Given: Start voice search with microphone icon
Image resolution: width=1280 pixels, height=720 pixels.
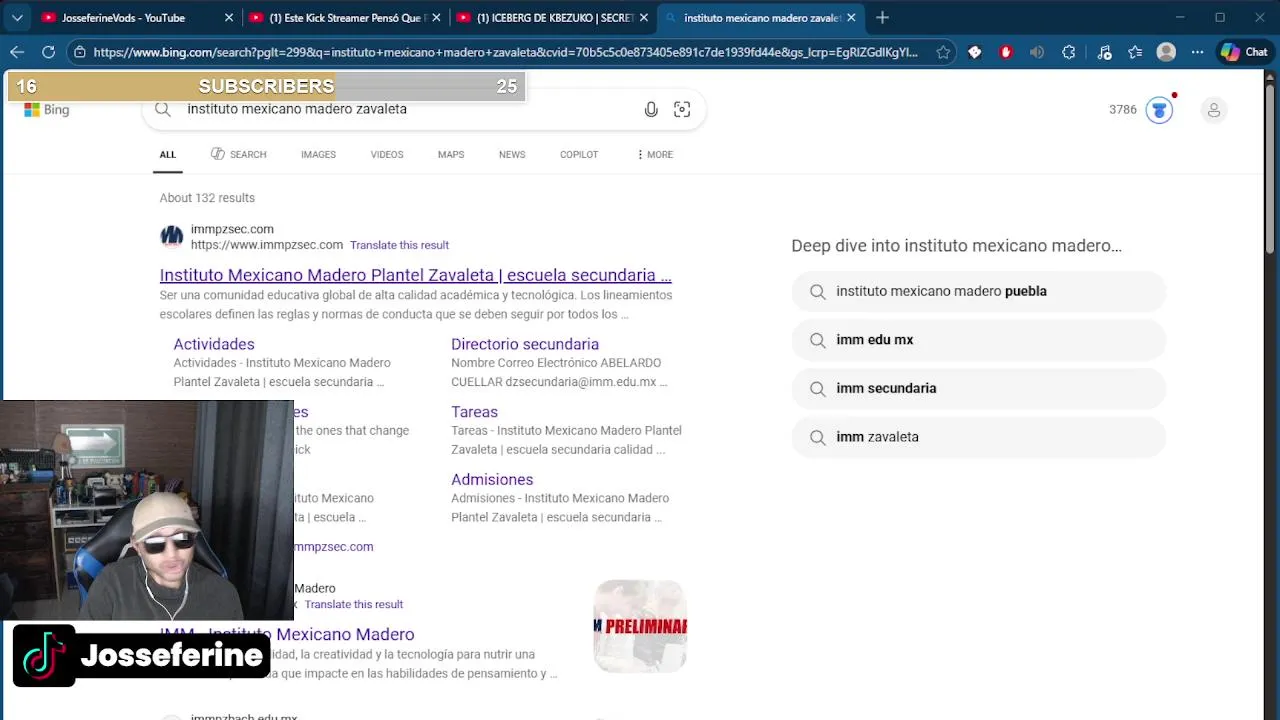Looking at the screenshot, I should tap(651, 109).
